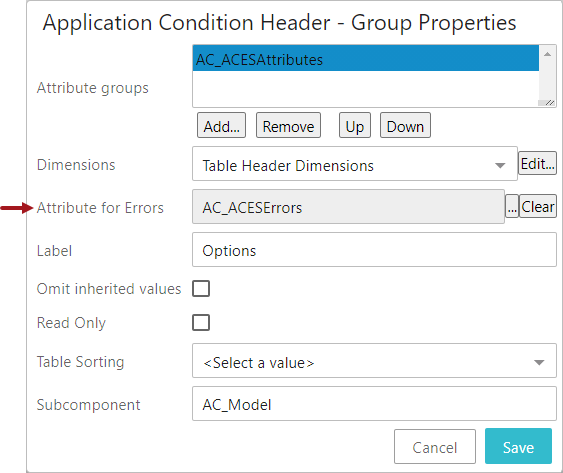This screenshot has width=563, height=473.
Task: Click the Edit... button next to Dimensions
Action: [x=538, y=163]
